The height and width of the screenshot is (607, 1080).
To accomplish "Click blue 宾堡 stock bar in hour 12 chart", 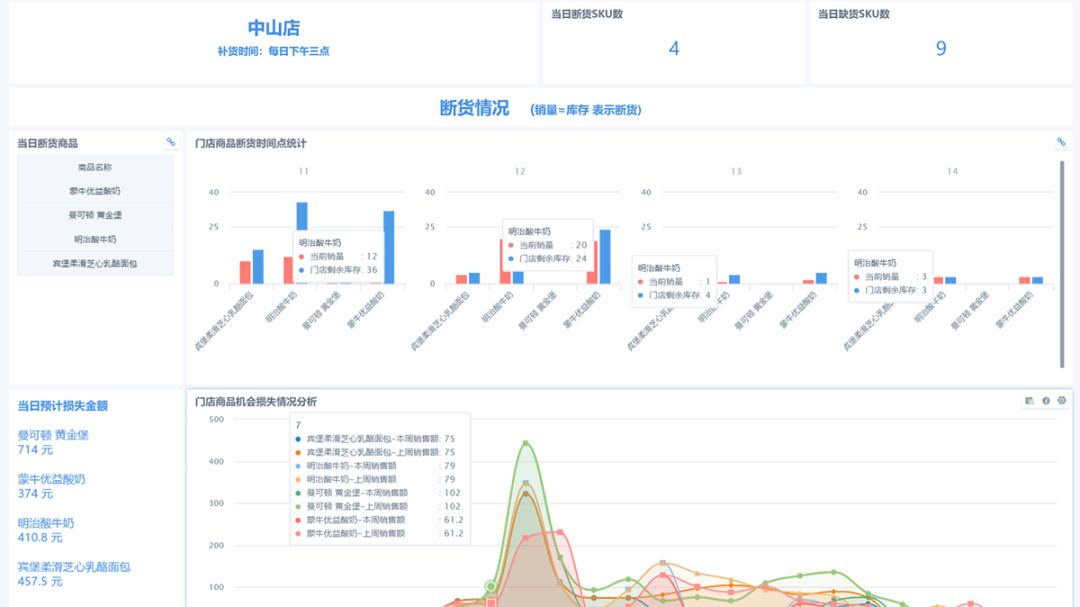I will pos(475,278).
